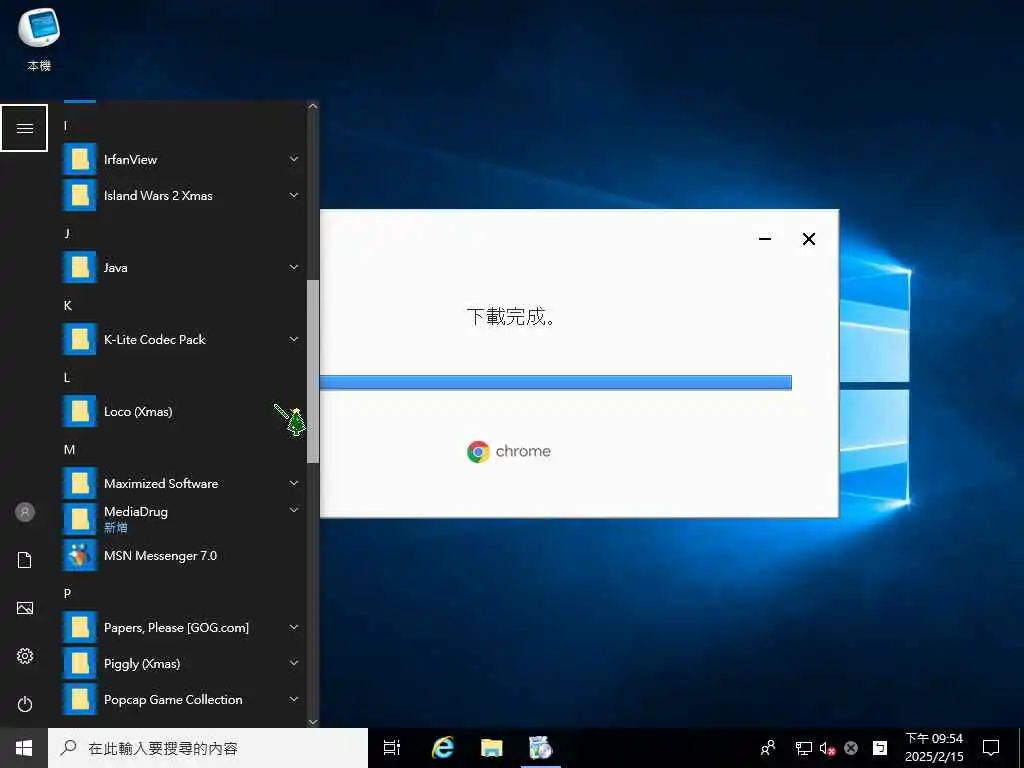
Task: Launch Internet Explorer from taskbar
Action: pyautogui.click(x=443, y=748)
